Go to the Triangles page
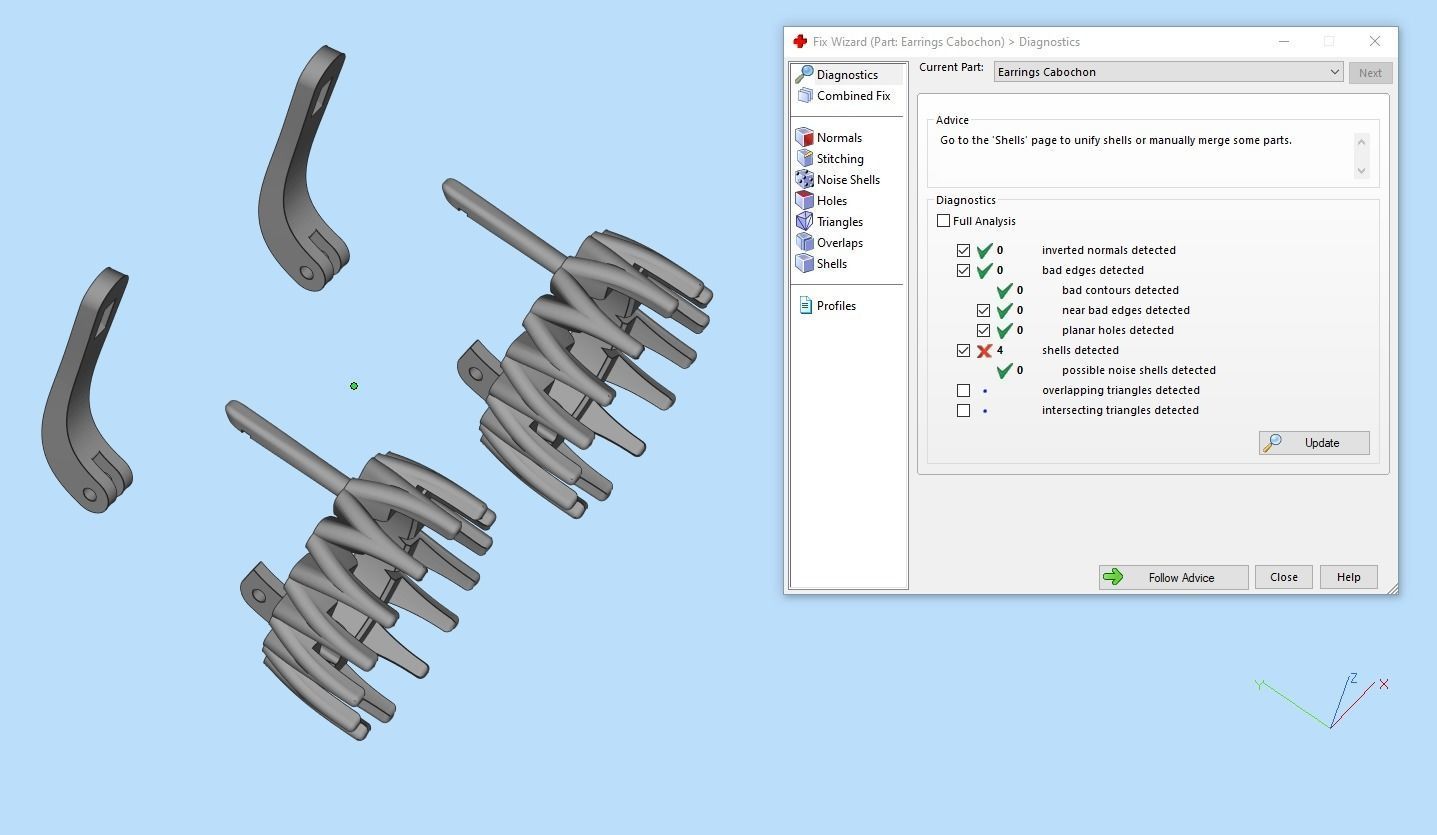 coord(840,222)
